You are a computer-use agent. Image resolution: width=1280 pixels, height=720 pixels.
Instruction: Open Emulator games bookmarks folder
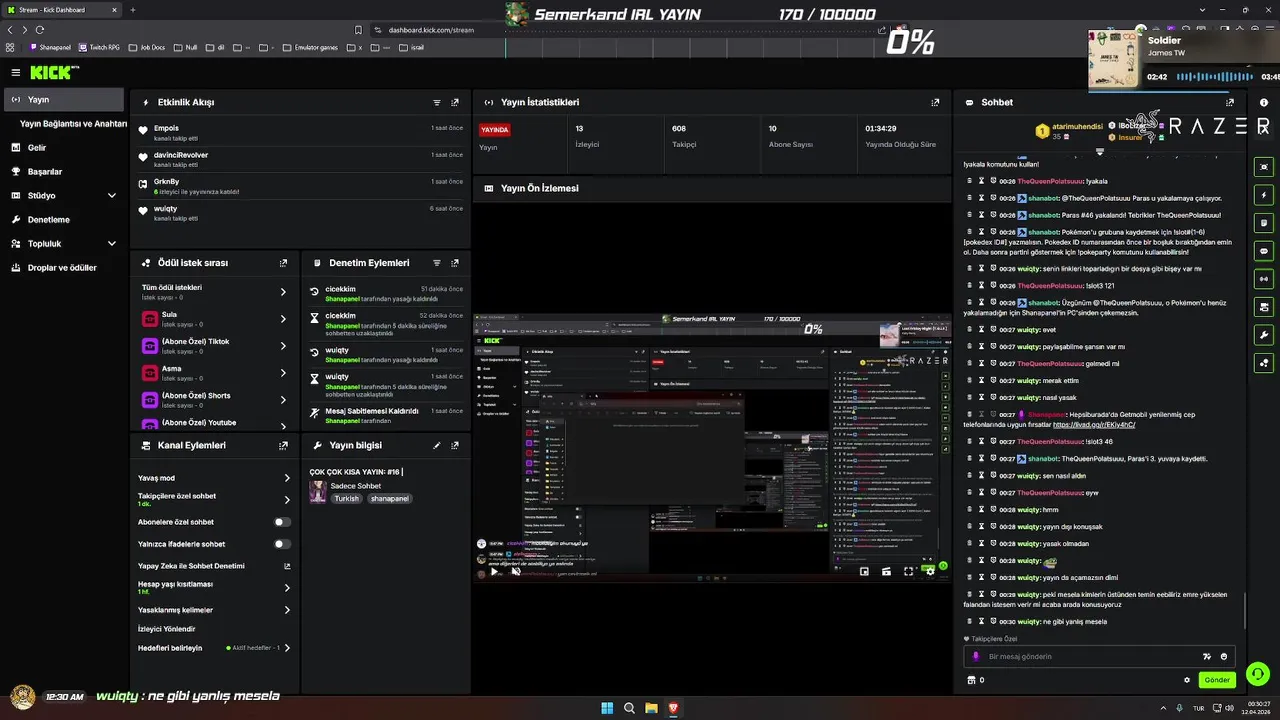click(309, 47)
